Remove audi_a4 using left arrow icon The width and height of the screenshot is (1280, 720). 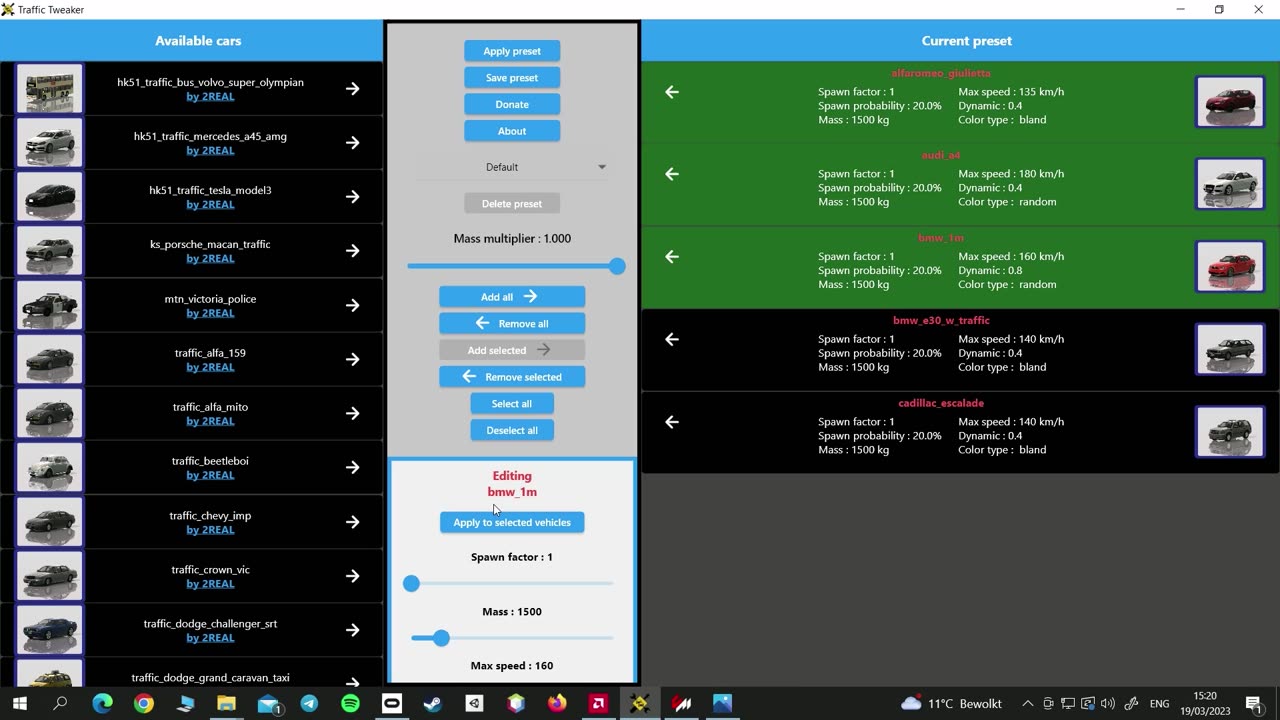coord(672,174)
